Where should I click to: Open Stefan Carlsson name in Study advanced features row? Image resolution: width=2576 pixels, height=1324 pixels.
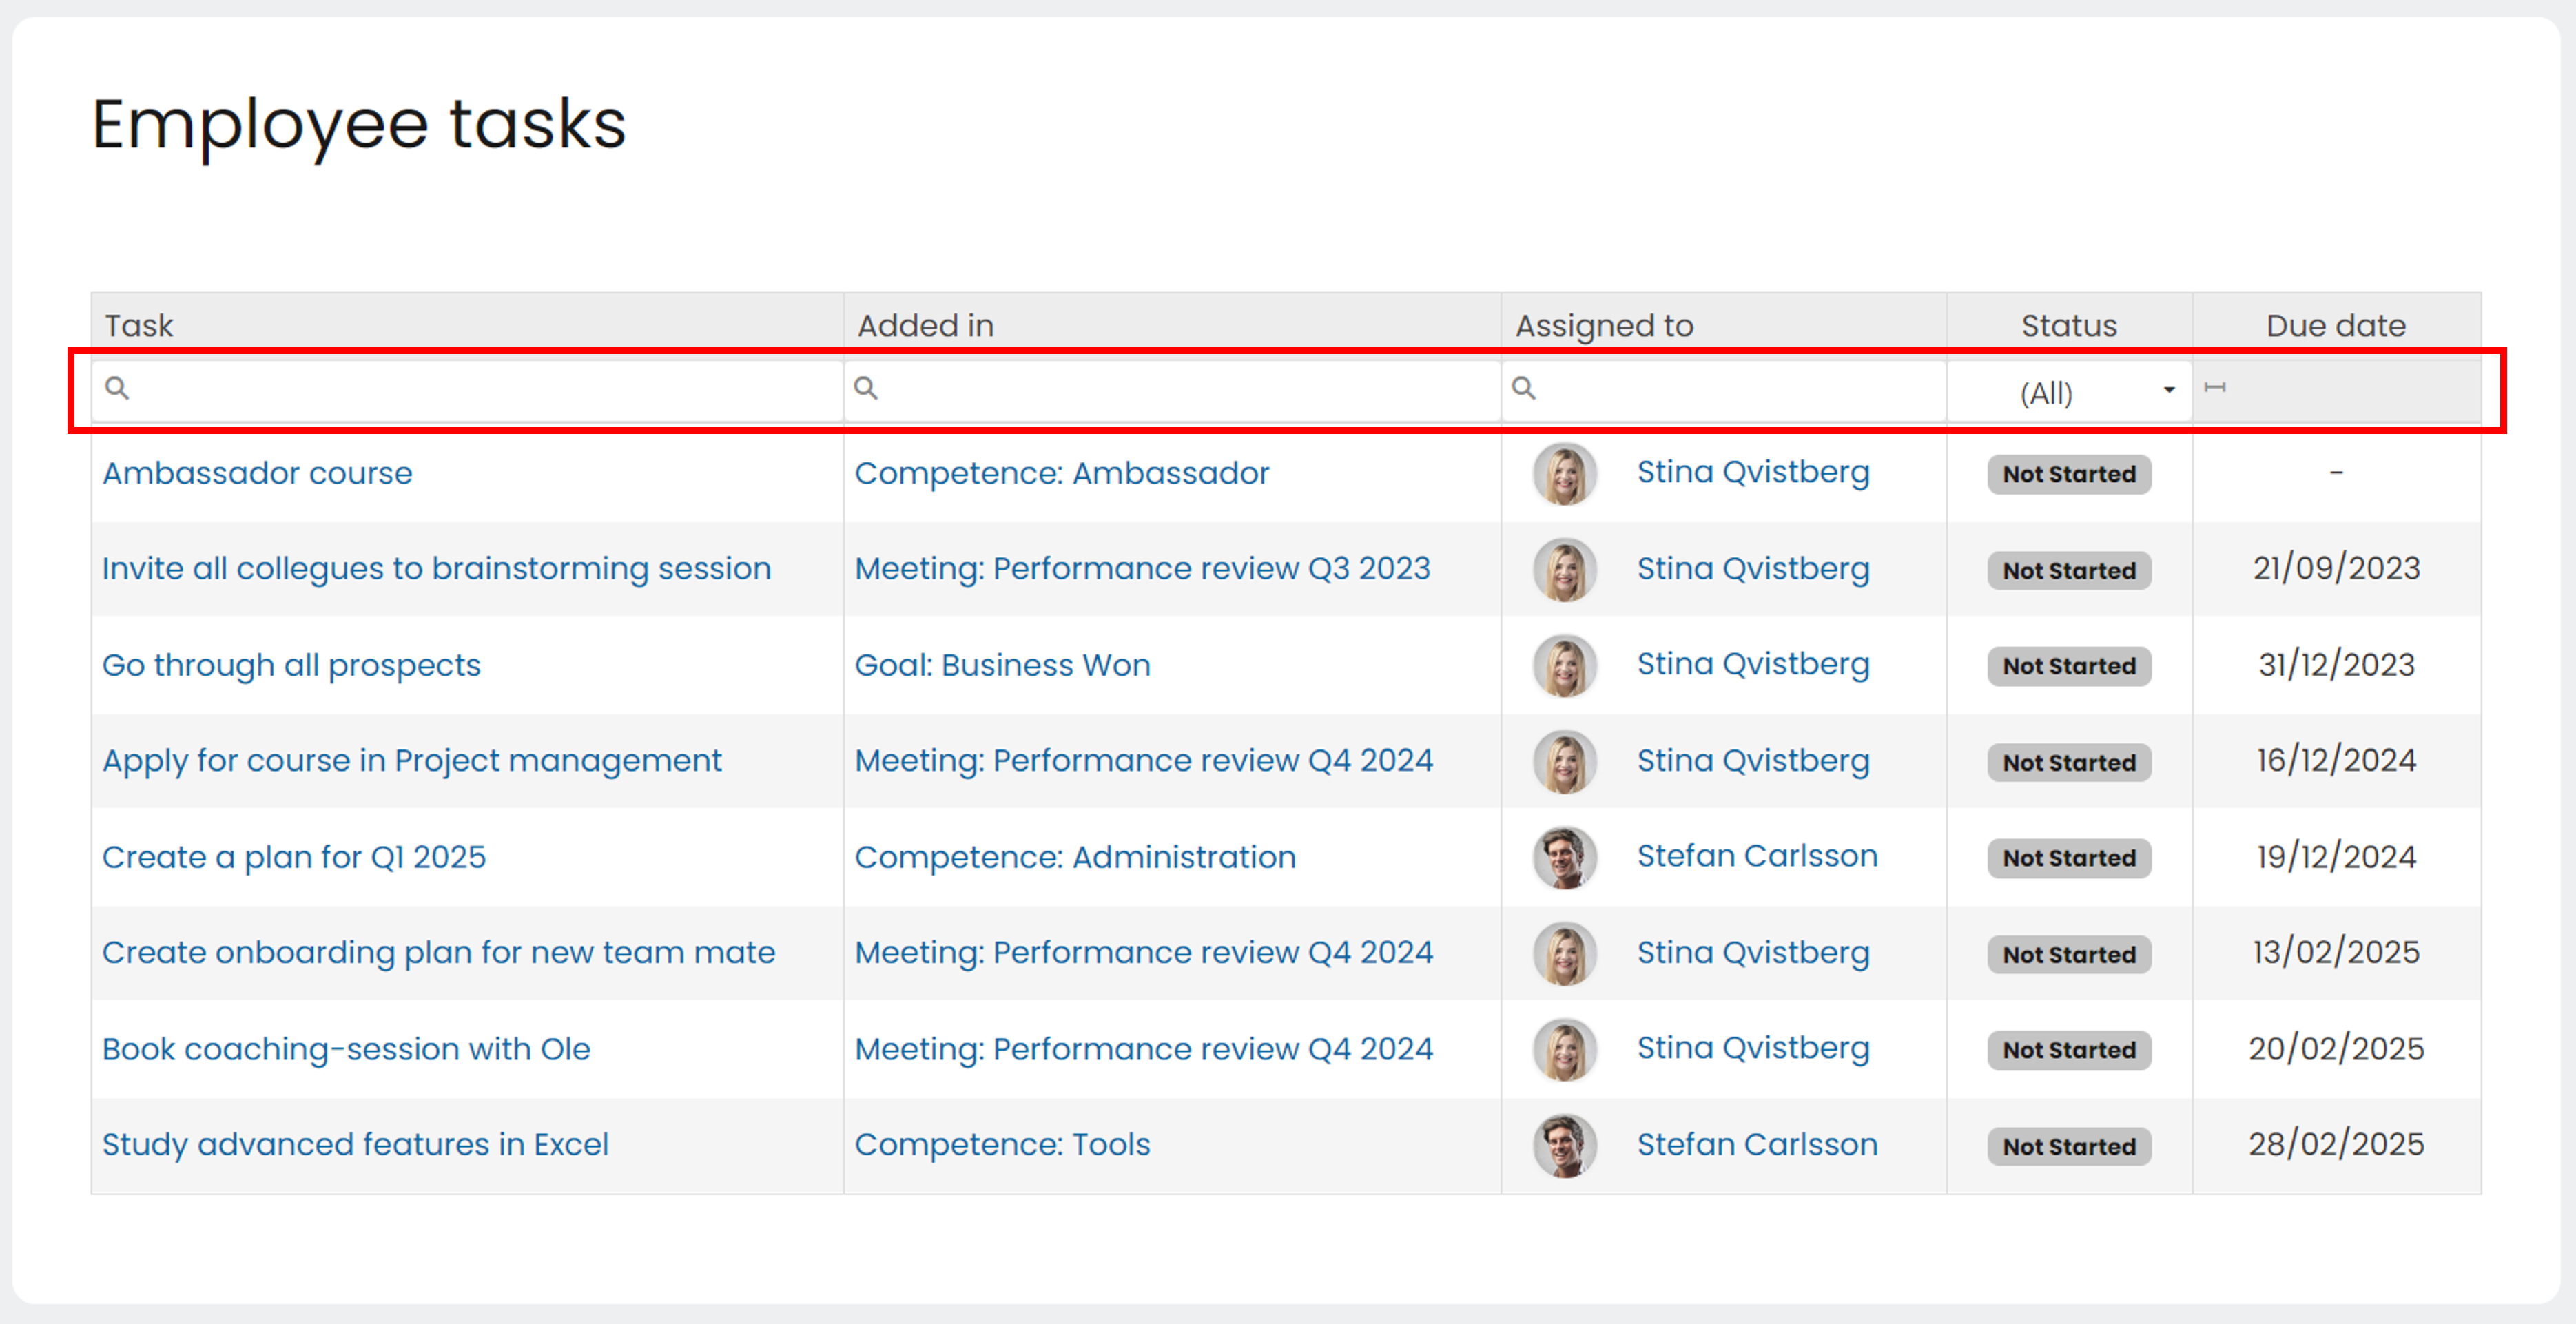(x=1757, y=1144)
